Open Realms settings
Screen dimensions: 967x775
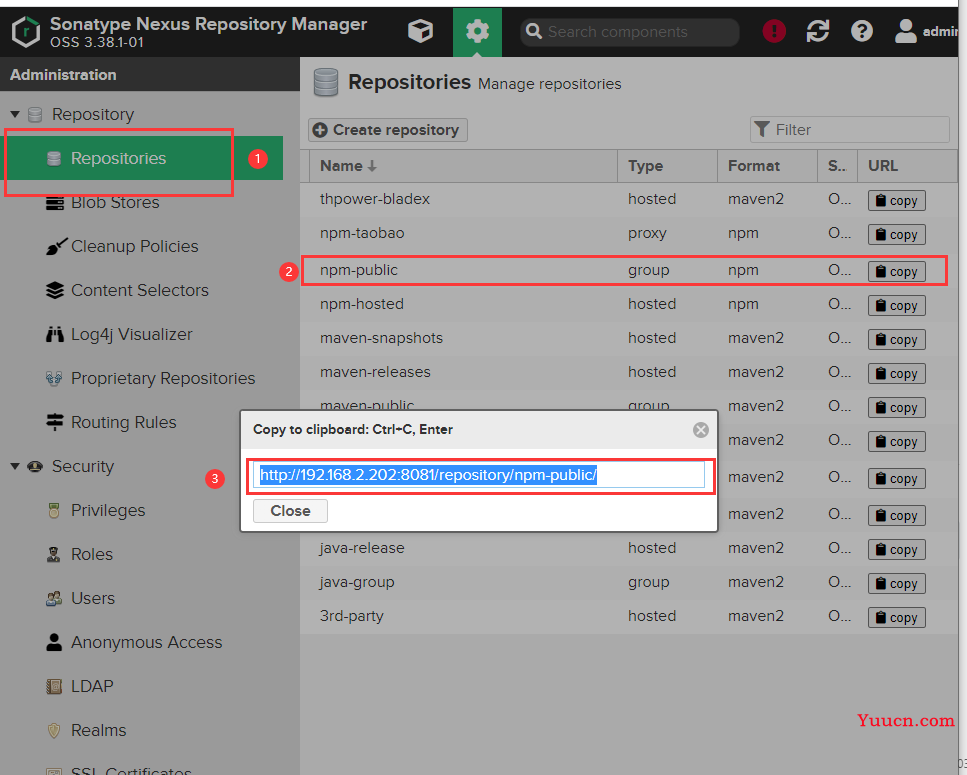point(98,730)
